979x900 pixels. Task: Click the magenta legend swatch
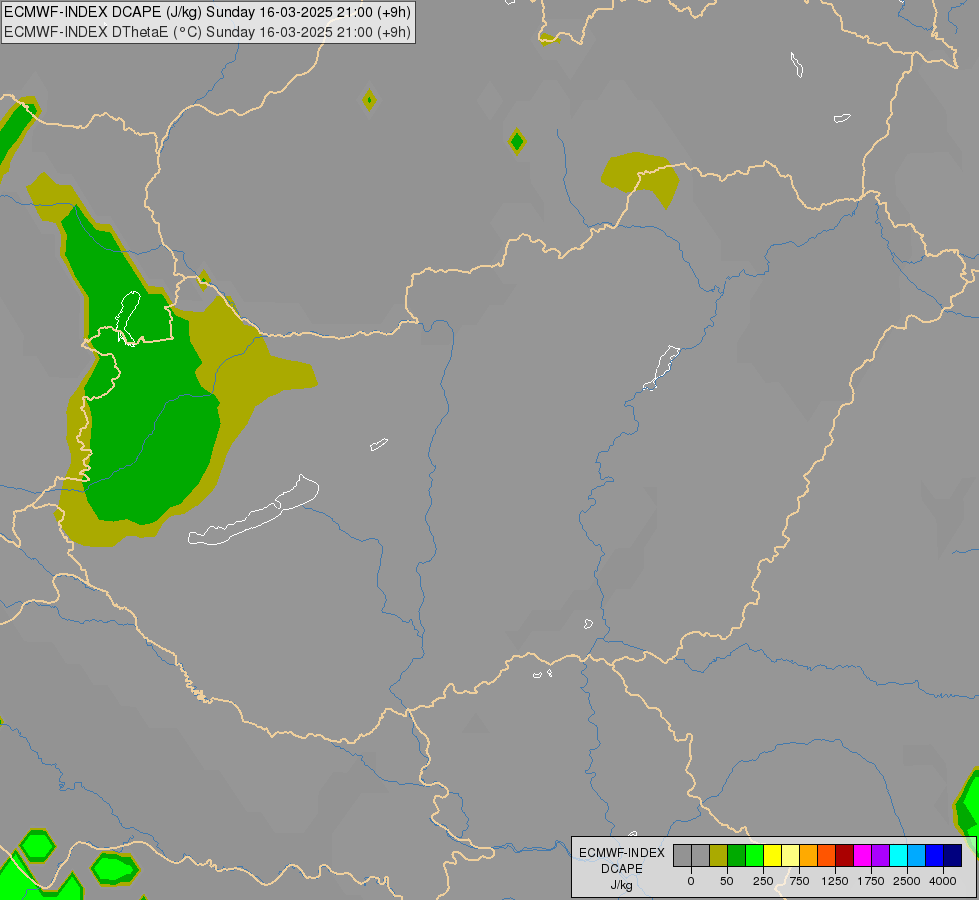863,856
